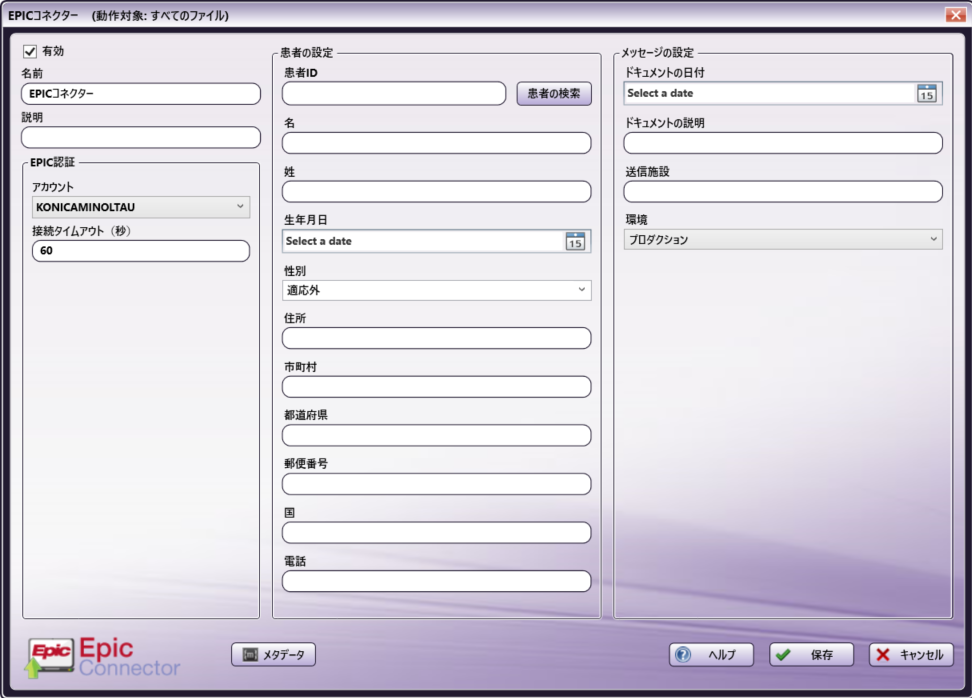Open the document date calendar picker icon
The image size is (972, 698).
coord(927,94)
